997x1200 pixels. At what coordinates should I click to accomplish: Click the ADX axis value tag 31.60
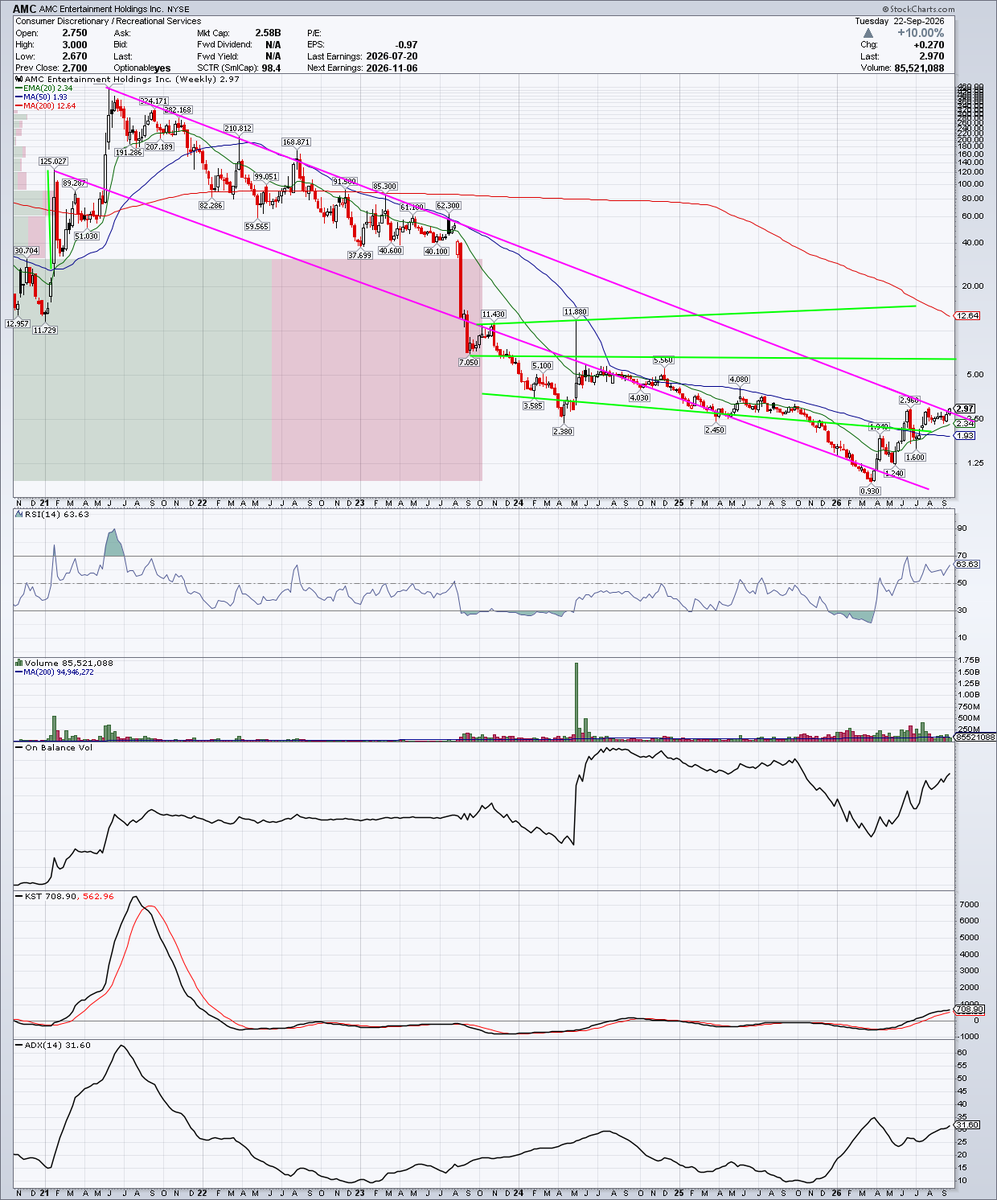pos(967,1124)
